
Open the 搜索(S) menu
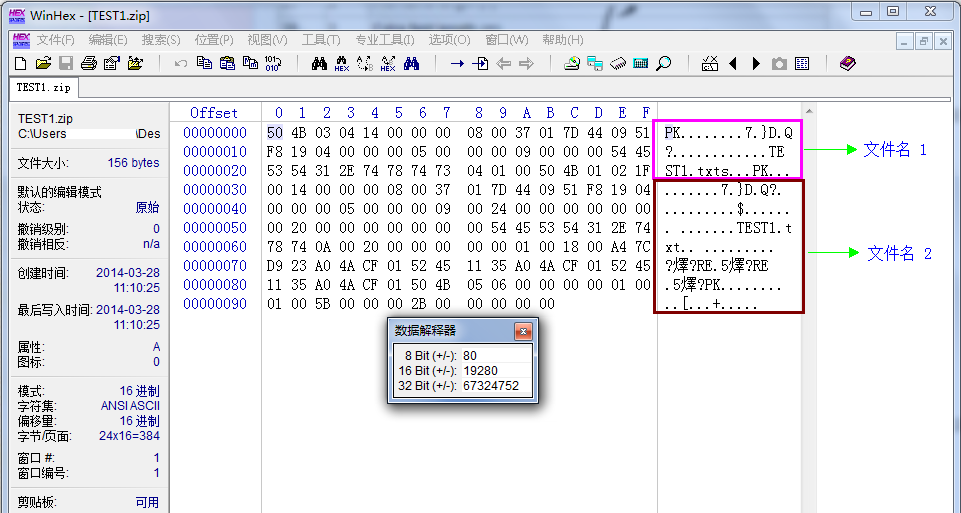point(161,40)
